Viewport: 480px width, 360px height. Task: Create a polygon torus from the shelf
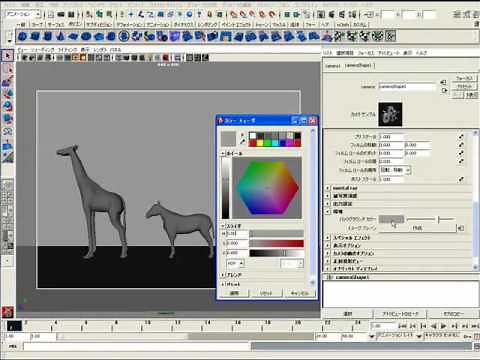coord(86,36)
